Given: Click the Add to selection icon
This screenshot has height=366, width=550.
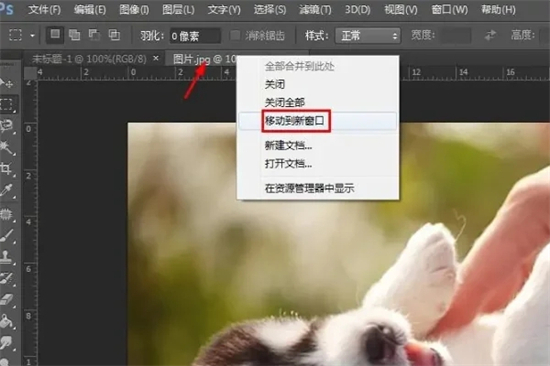Looking at the screenshot, I should point(74,35).
